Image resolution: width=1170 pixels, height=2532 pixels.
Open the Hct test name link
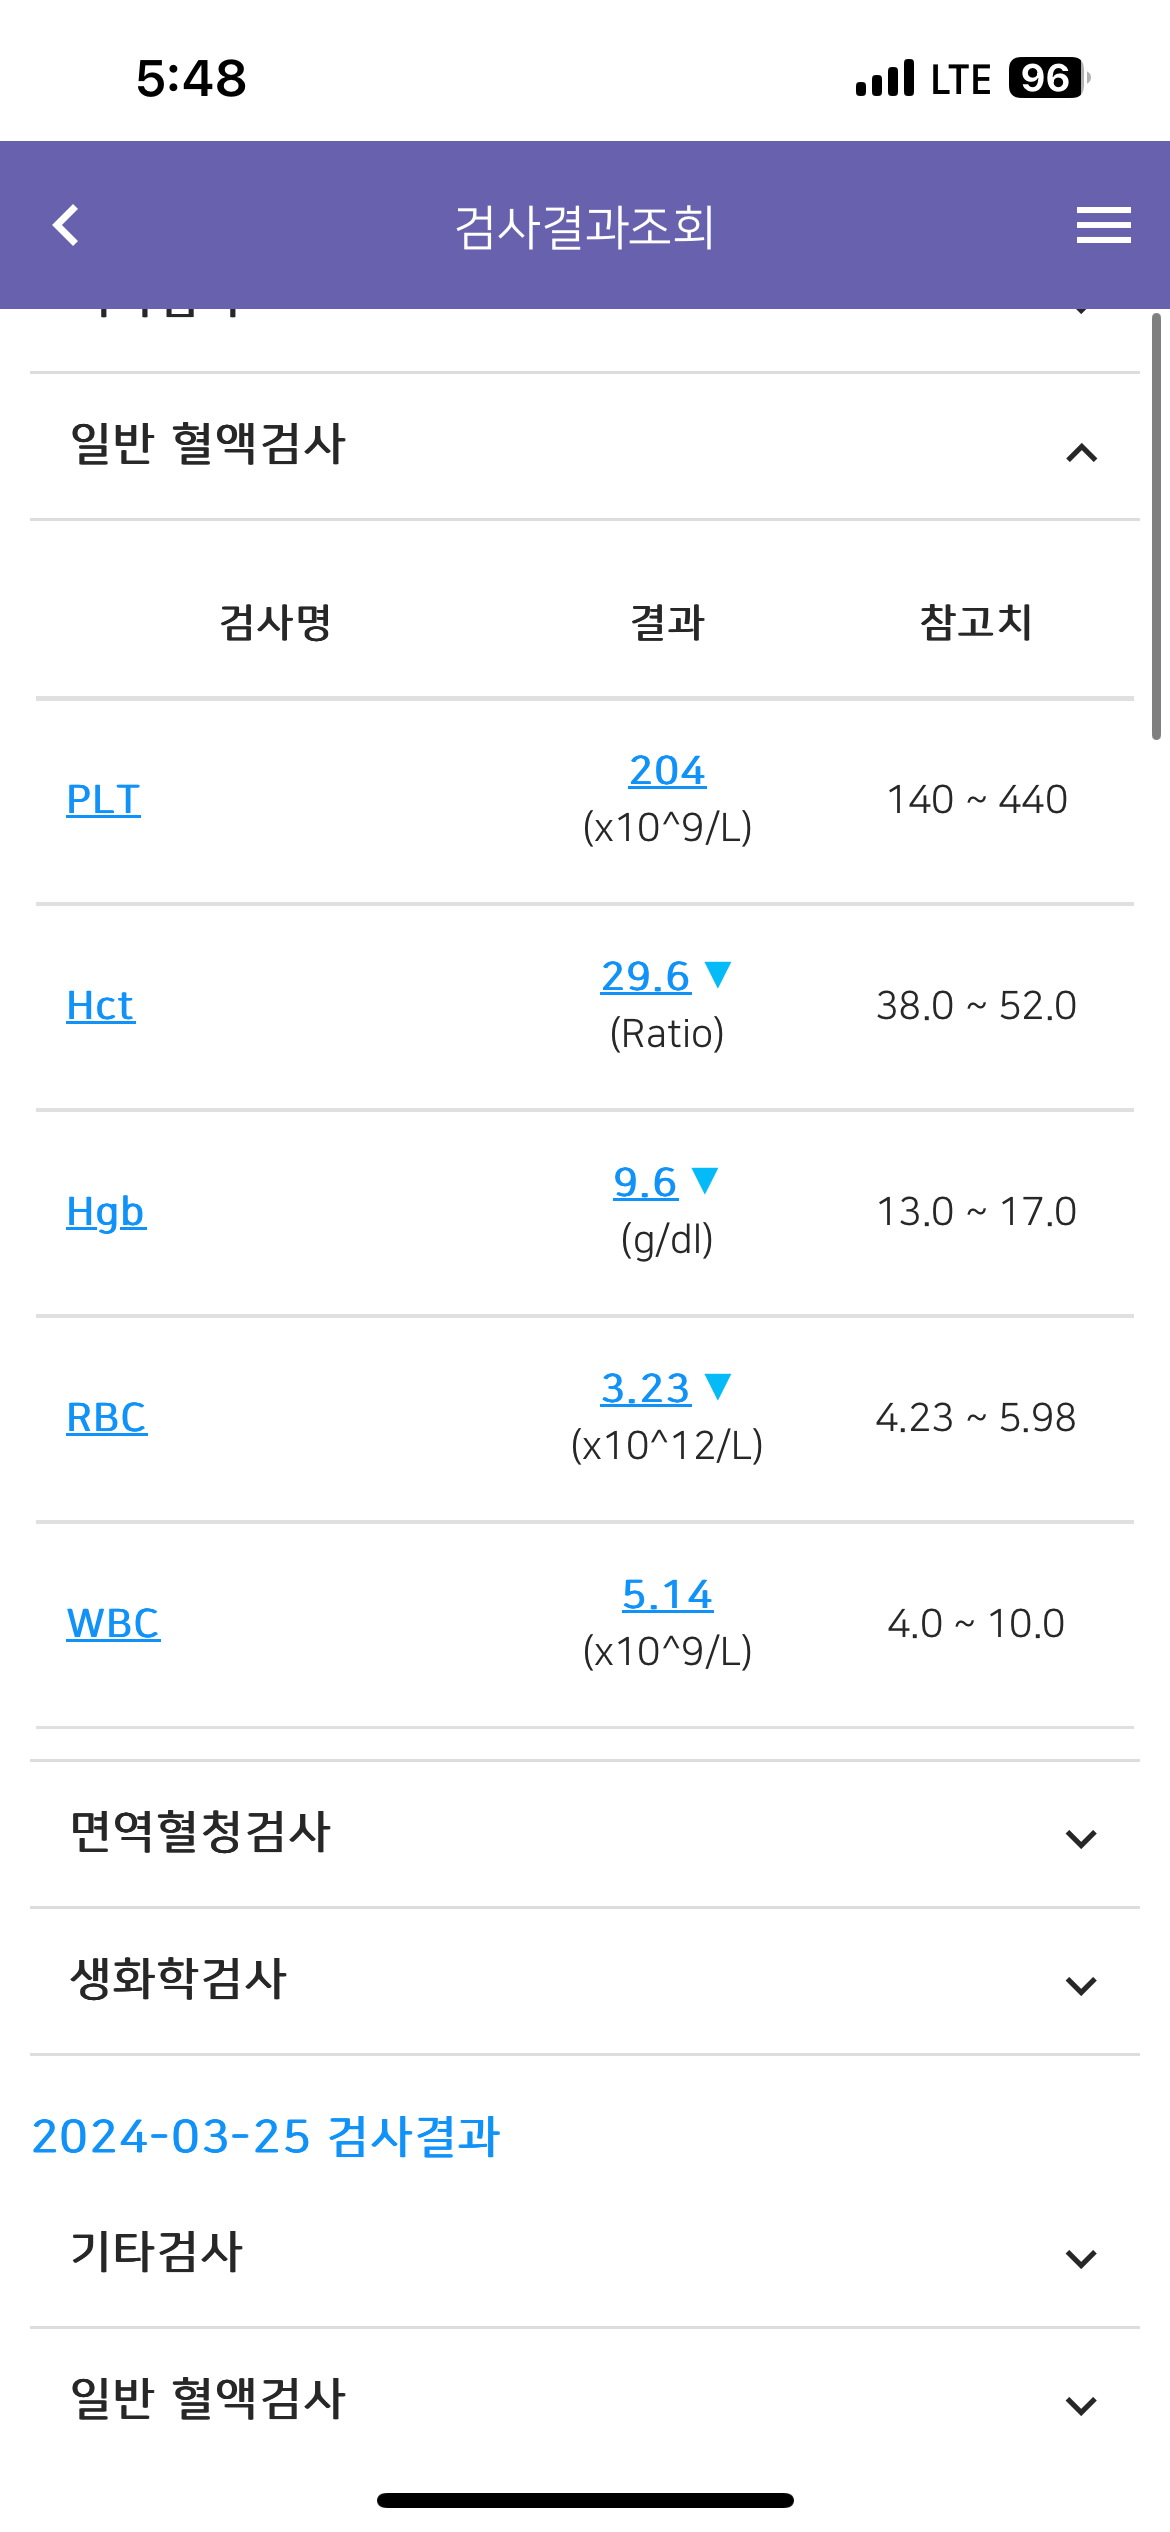pos(100,1006)
